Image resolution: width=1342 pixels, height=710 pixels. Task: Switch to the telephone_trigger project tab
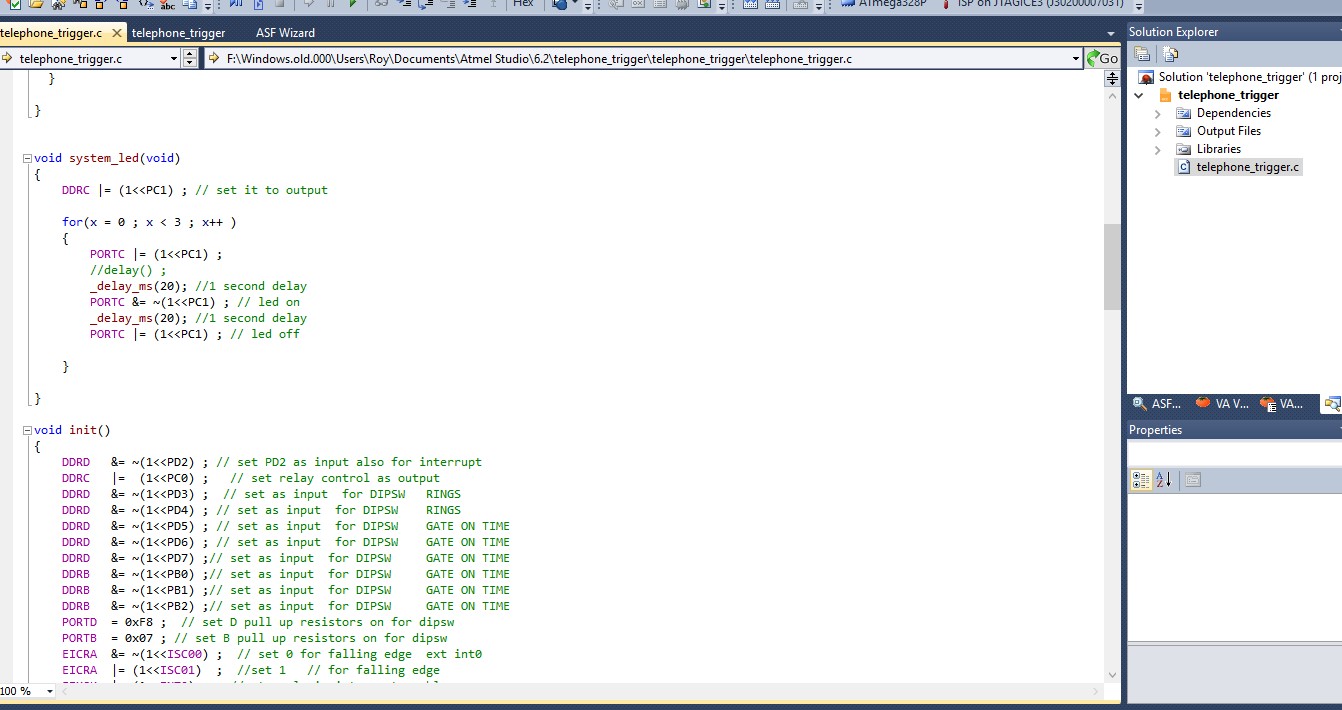point(178,33)
